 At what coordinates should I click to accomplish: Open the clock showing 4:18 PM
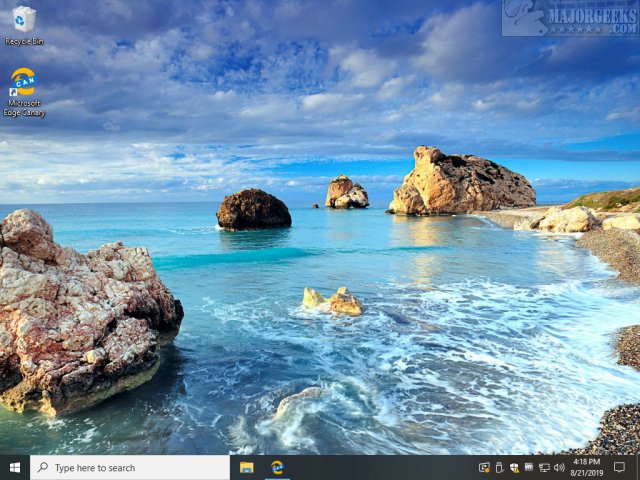586,462
